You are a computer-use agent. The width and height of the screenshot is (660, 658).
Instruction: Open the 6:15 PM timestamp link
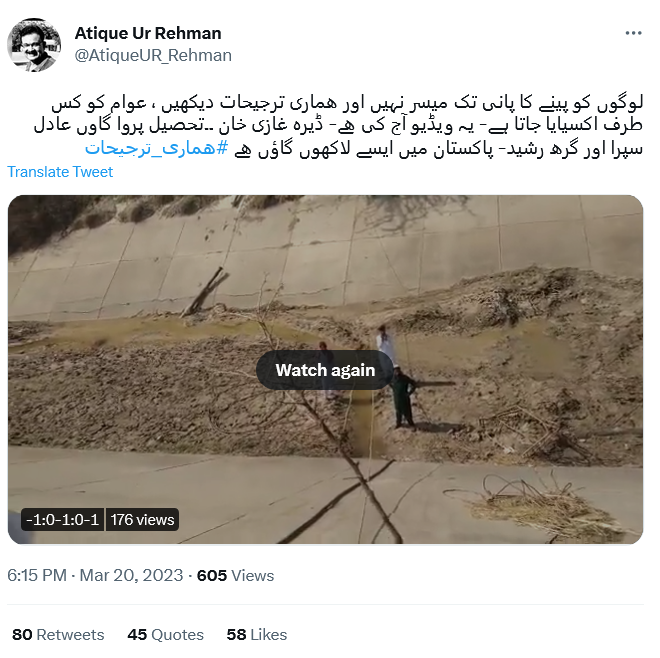37,575
